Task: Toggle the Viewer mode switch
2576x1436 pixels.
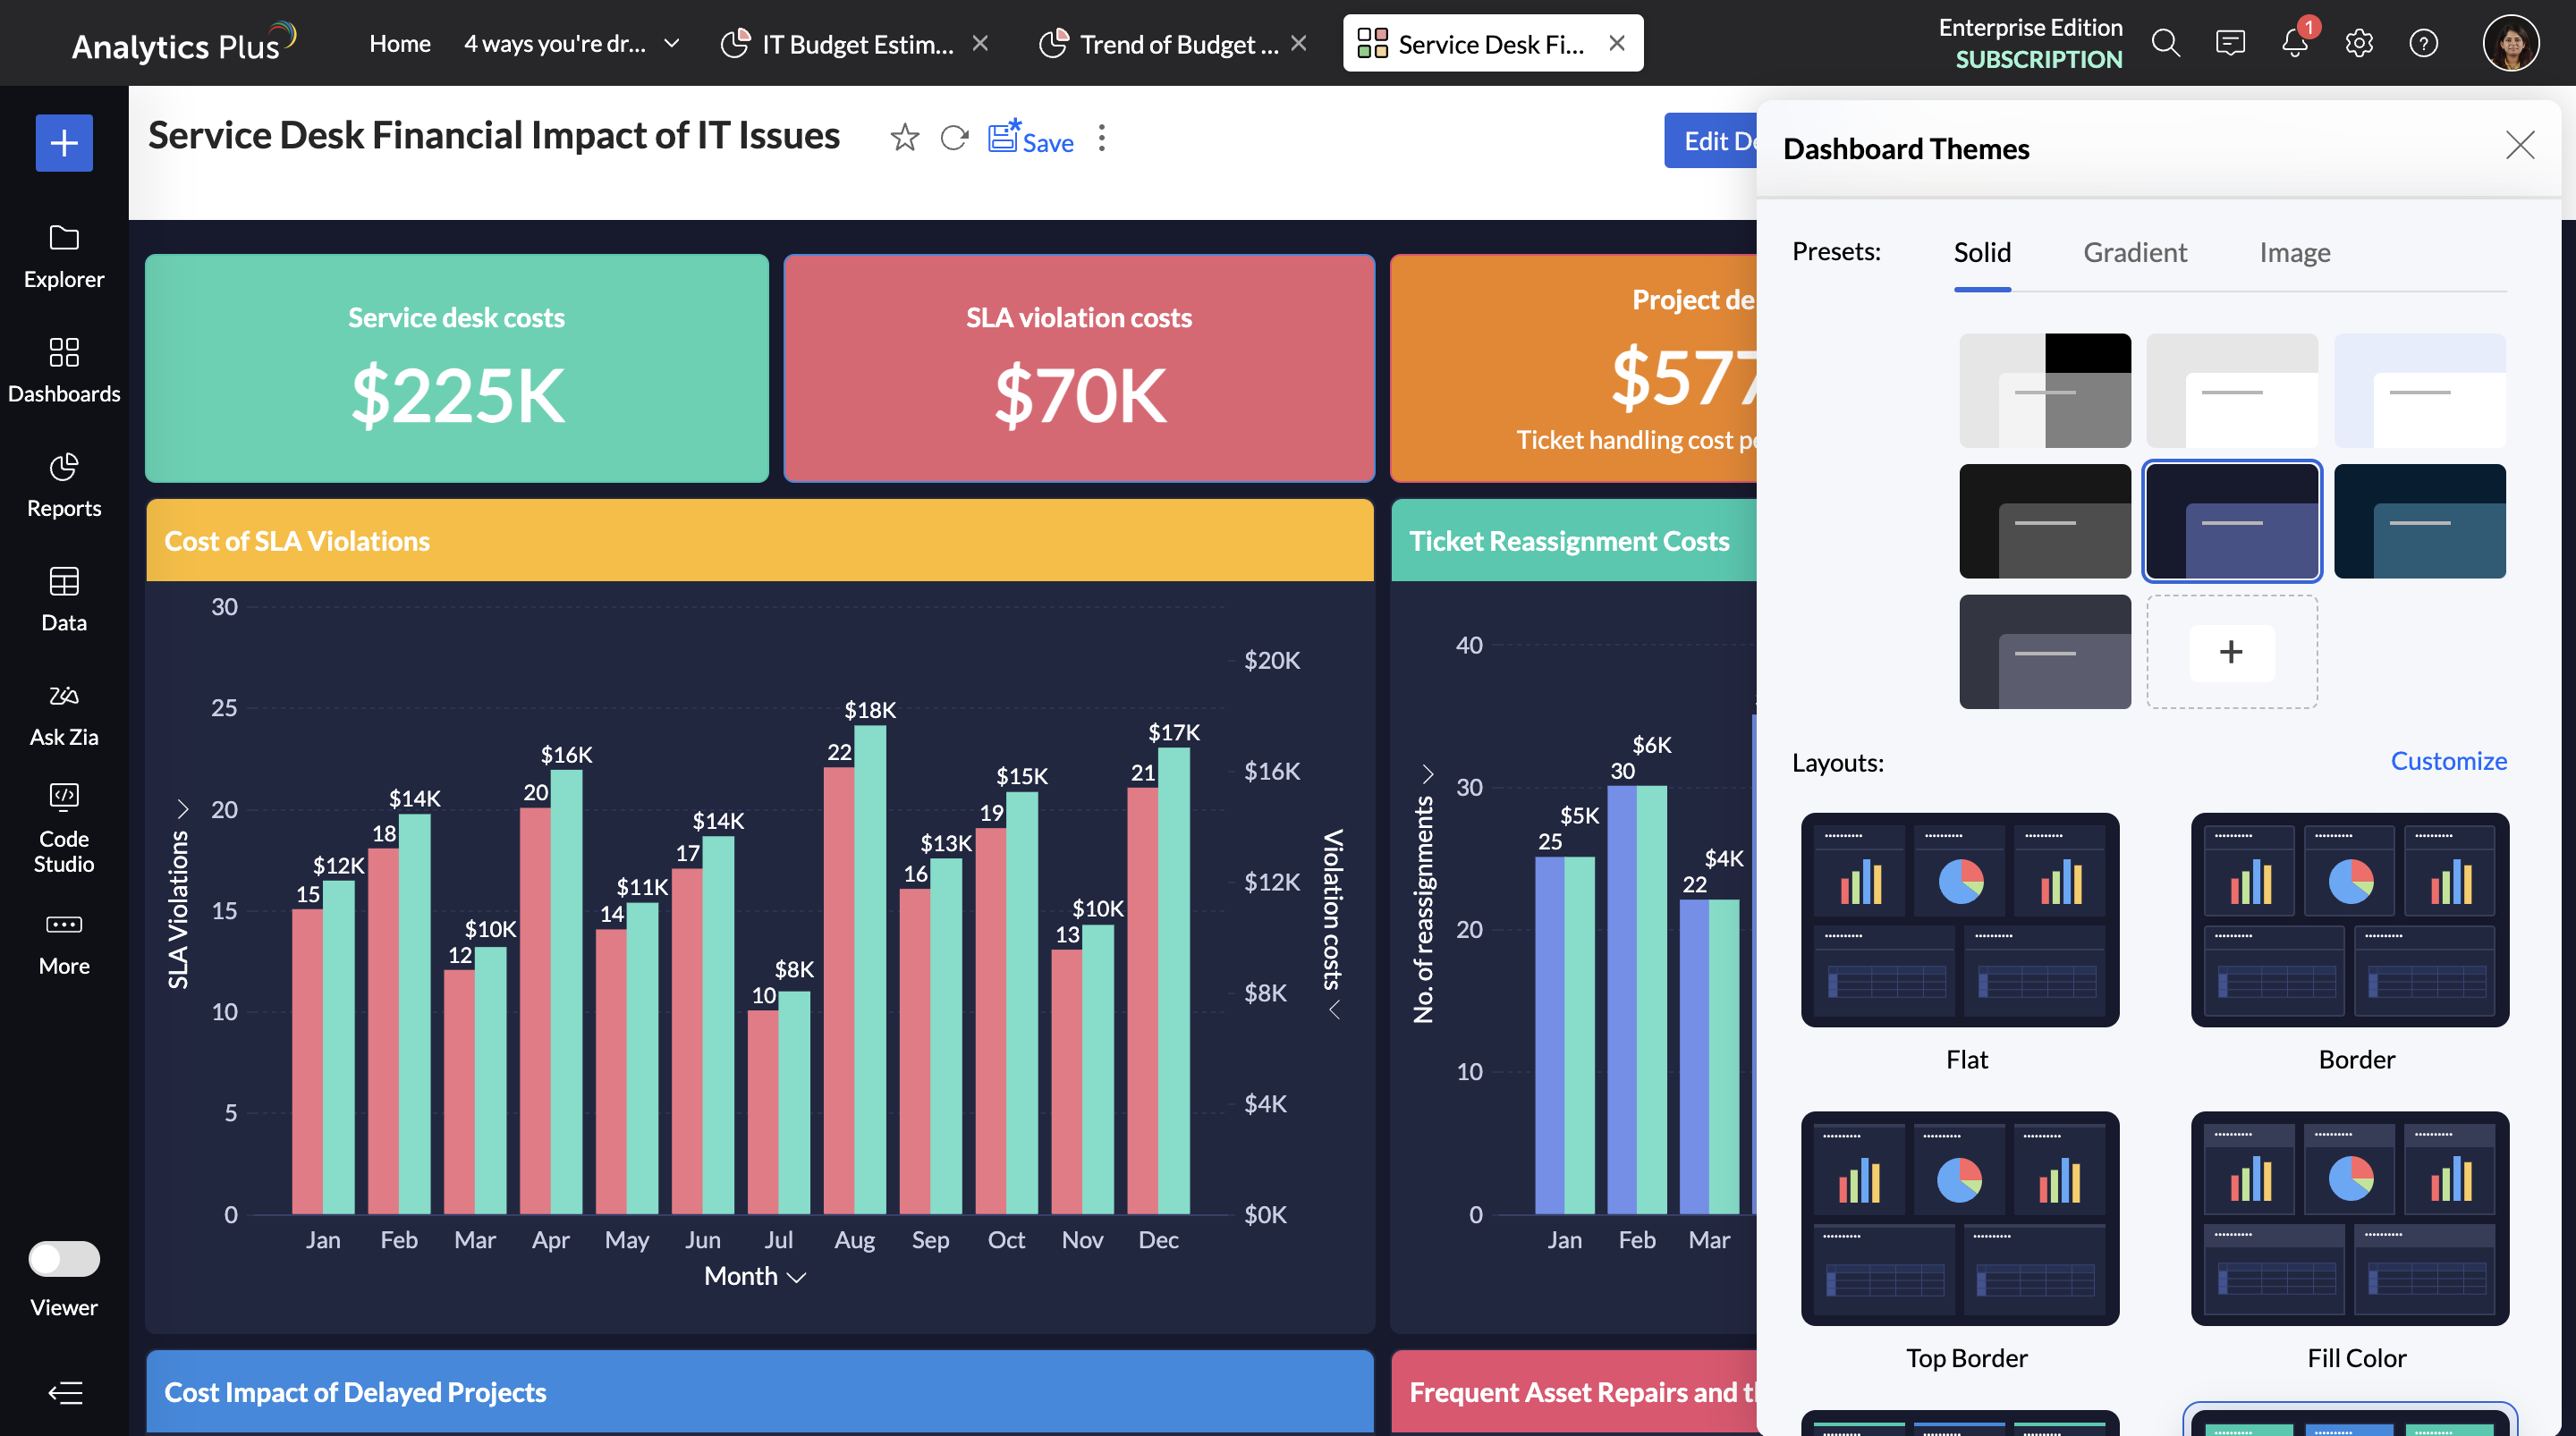Action: click(64, 1259)
